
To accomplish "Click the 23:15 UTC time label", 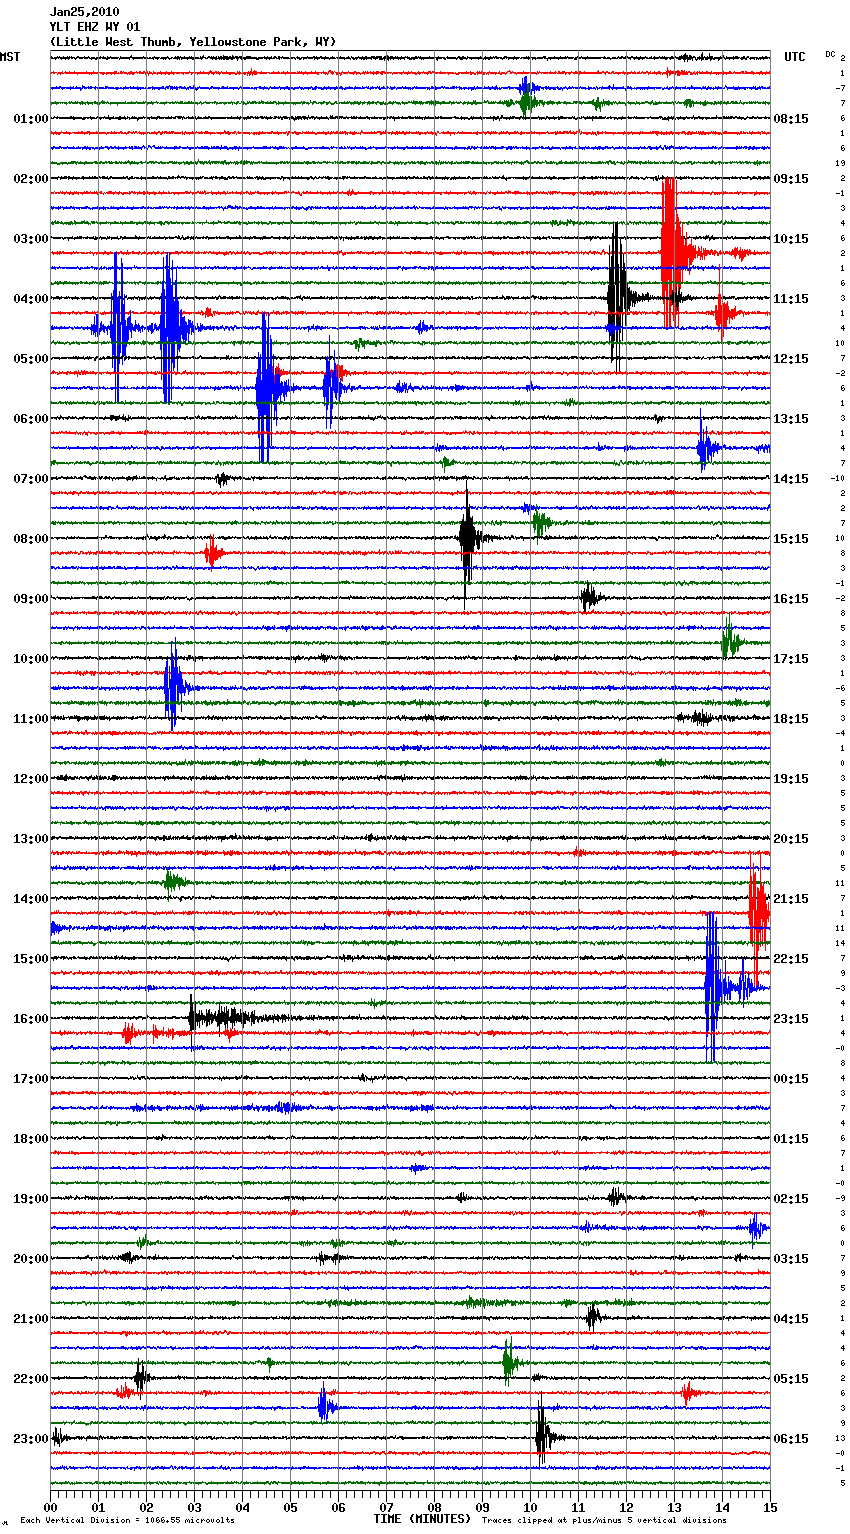I will pos(791,1019).
